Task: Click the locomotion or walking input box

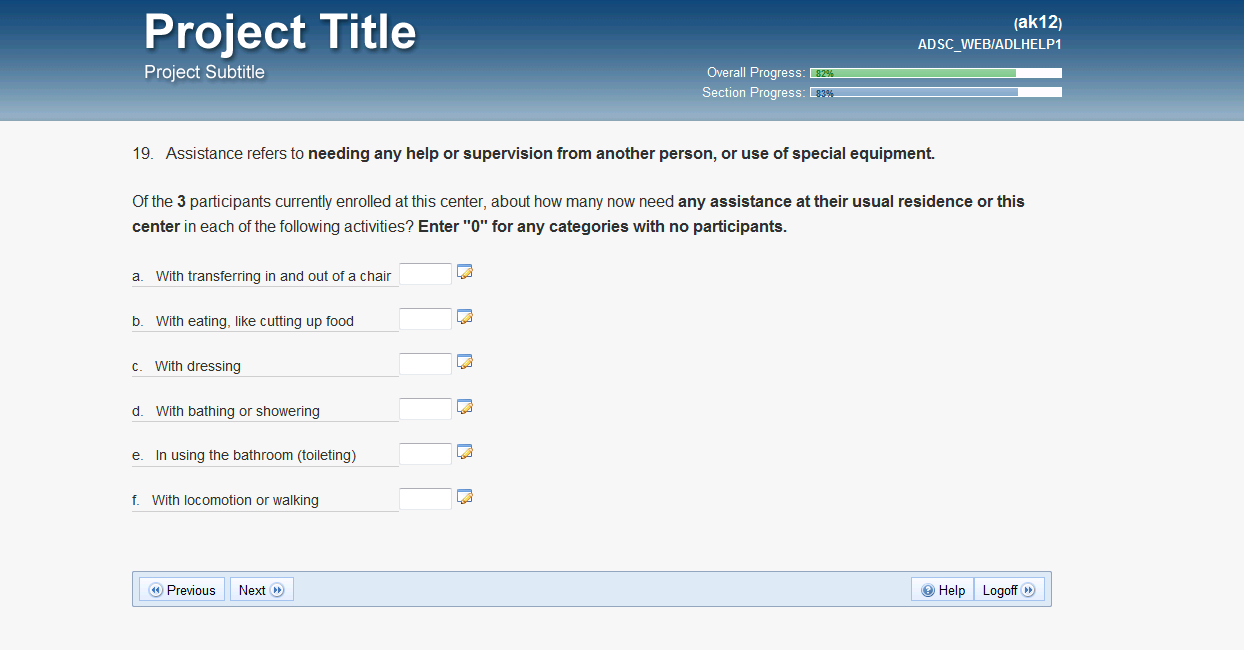Action: pyautogui.click(x=425, y=499)
